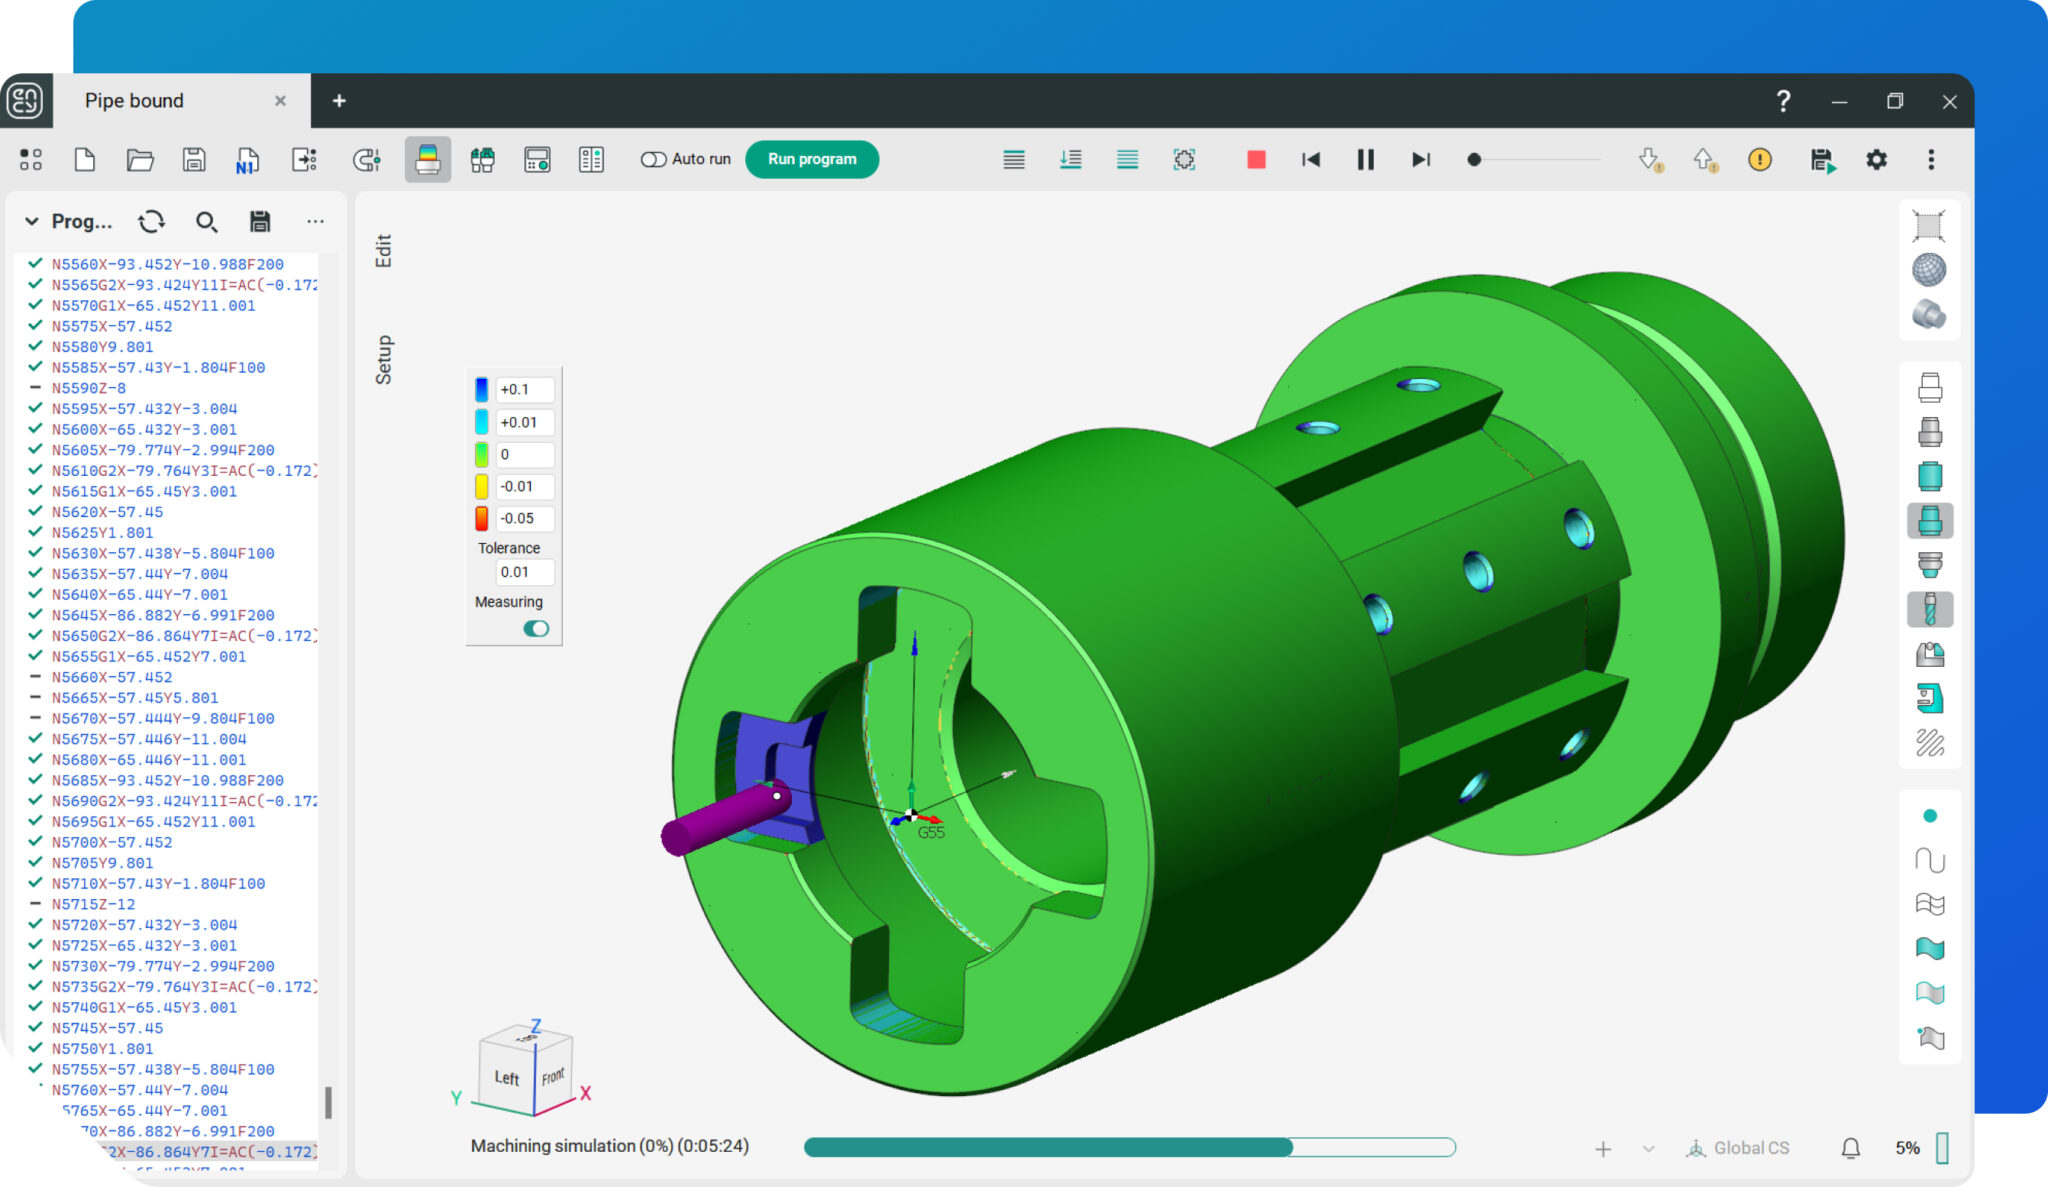Toggle the Auto run switch
The height and width of the screenshot is (1187, 2048).
(x=654, y=159)
